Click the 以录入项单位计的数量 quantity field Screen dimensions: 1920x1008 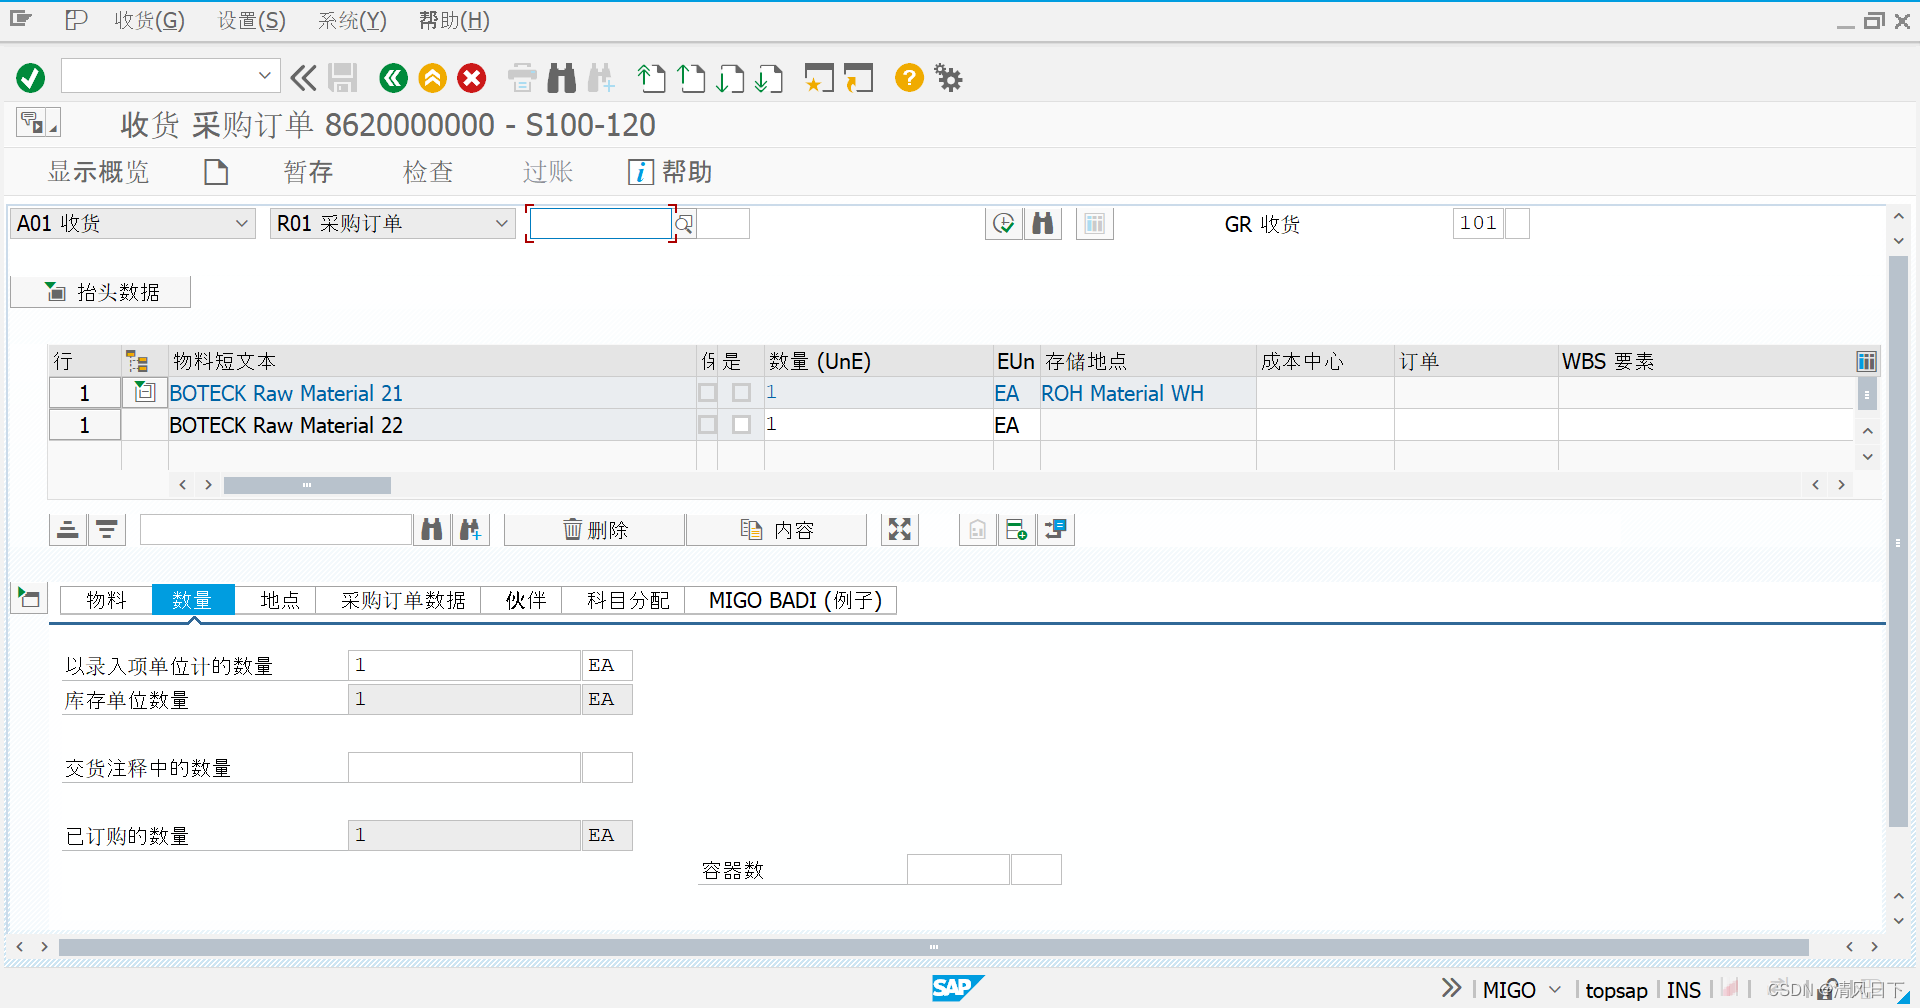tap(465, 666)
